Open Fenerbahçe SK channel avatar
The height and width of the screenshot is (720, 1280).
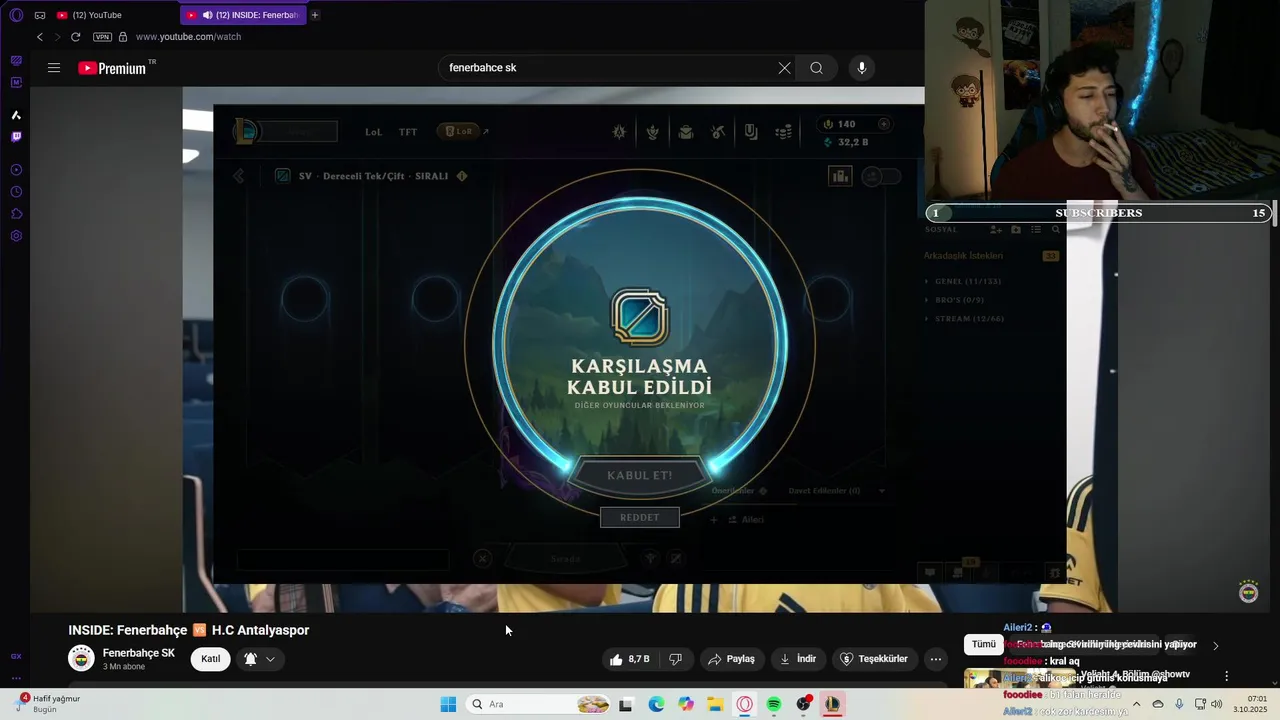[81, 659]
